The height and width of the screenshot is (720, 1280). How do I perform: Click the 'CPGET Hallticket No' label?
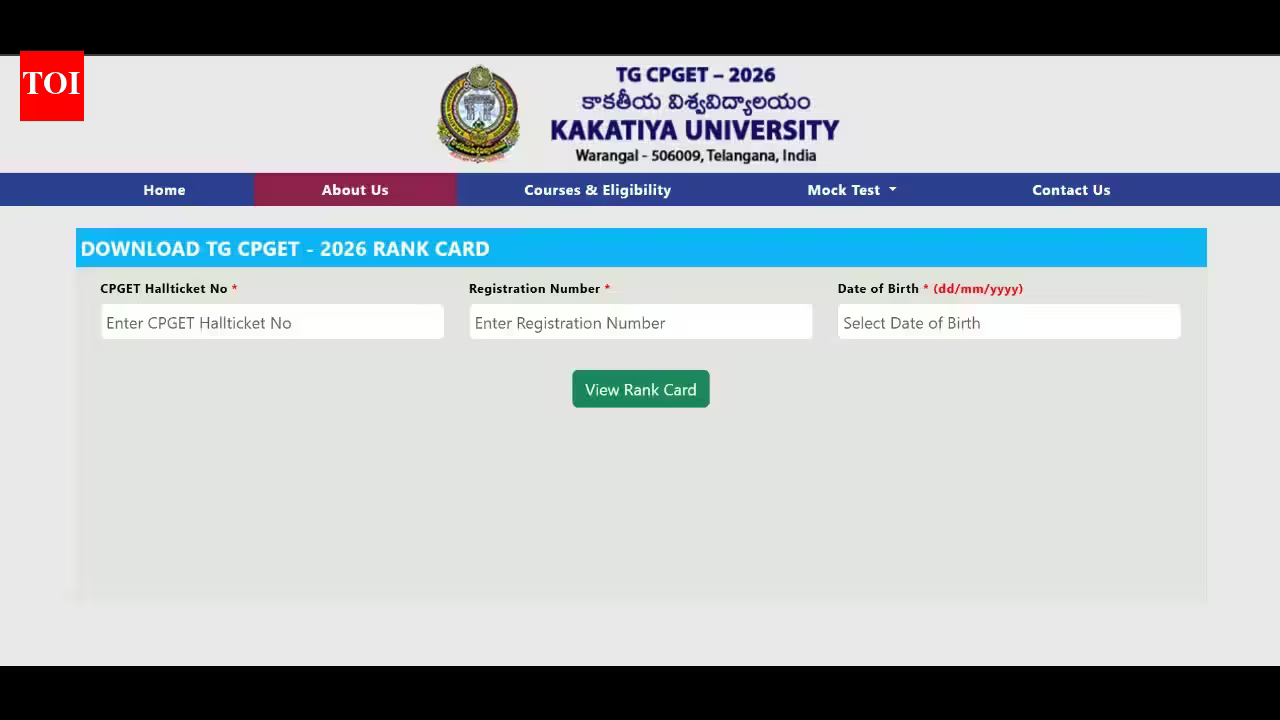164,289
